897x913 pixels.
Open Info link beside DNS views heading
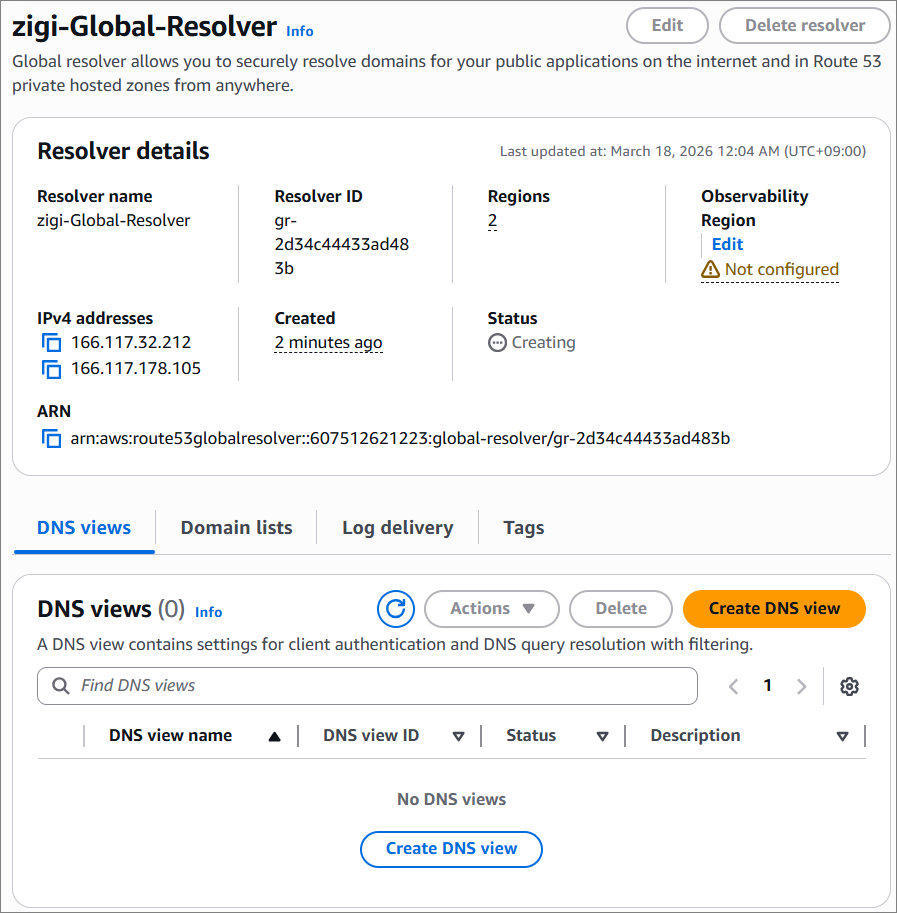click(x=208, y=613)
